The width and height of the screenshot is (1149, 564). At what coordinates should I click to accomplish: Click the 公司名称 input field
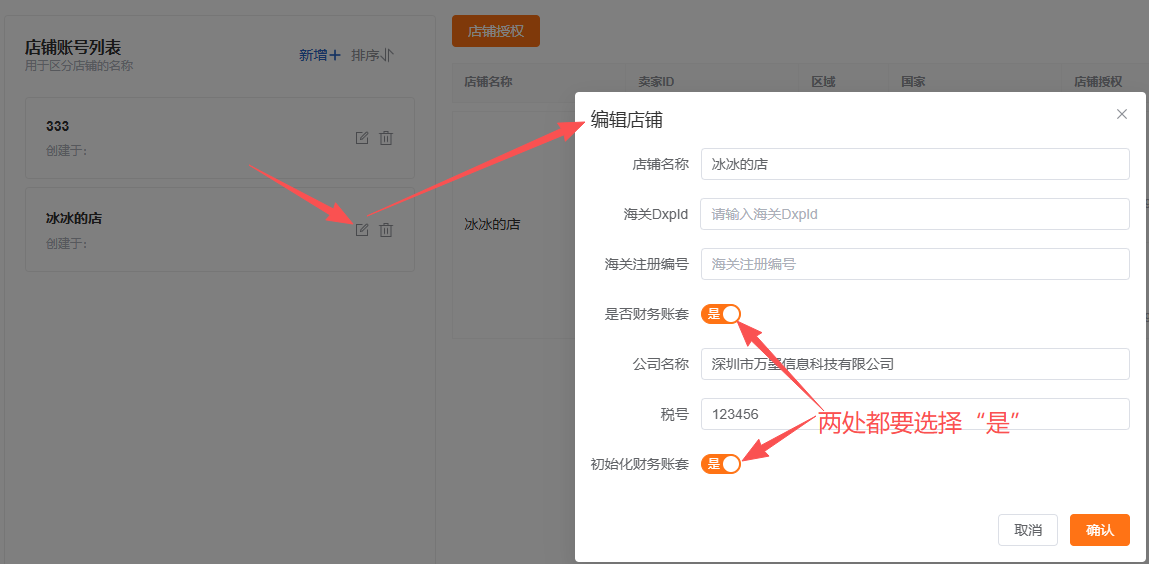pyautogui.click(x=914, y=364)
